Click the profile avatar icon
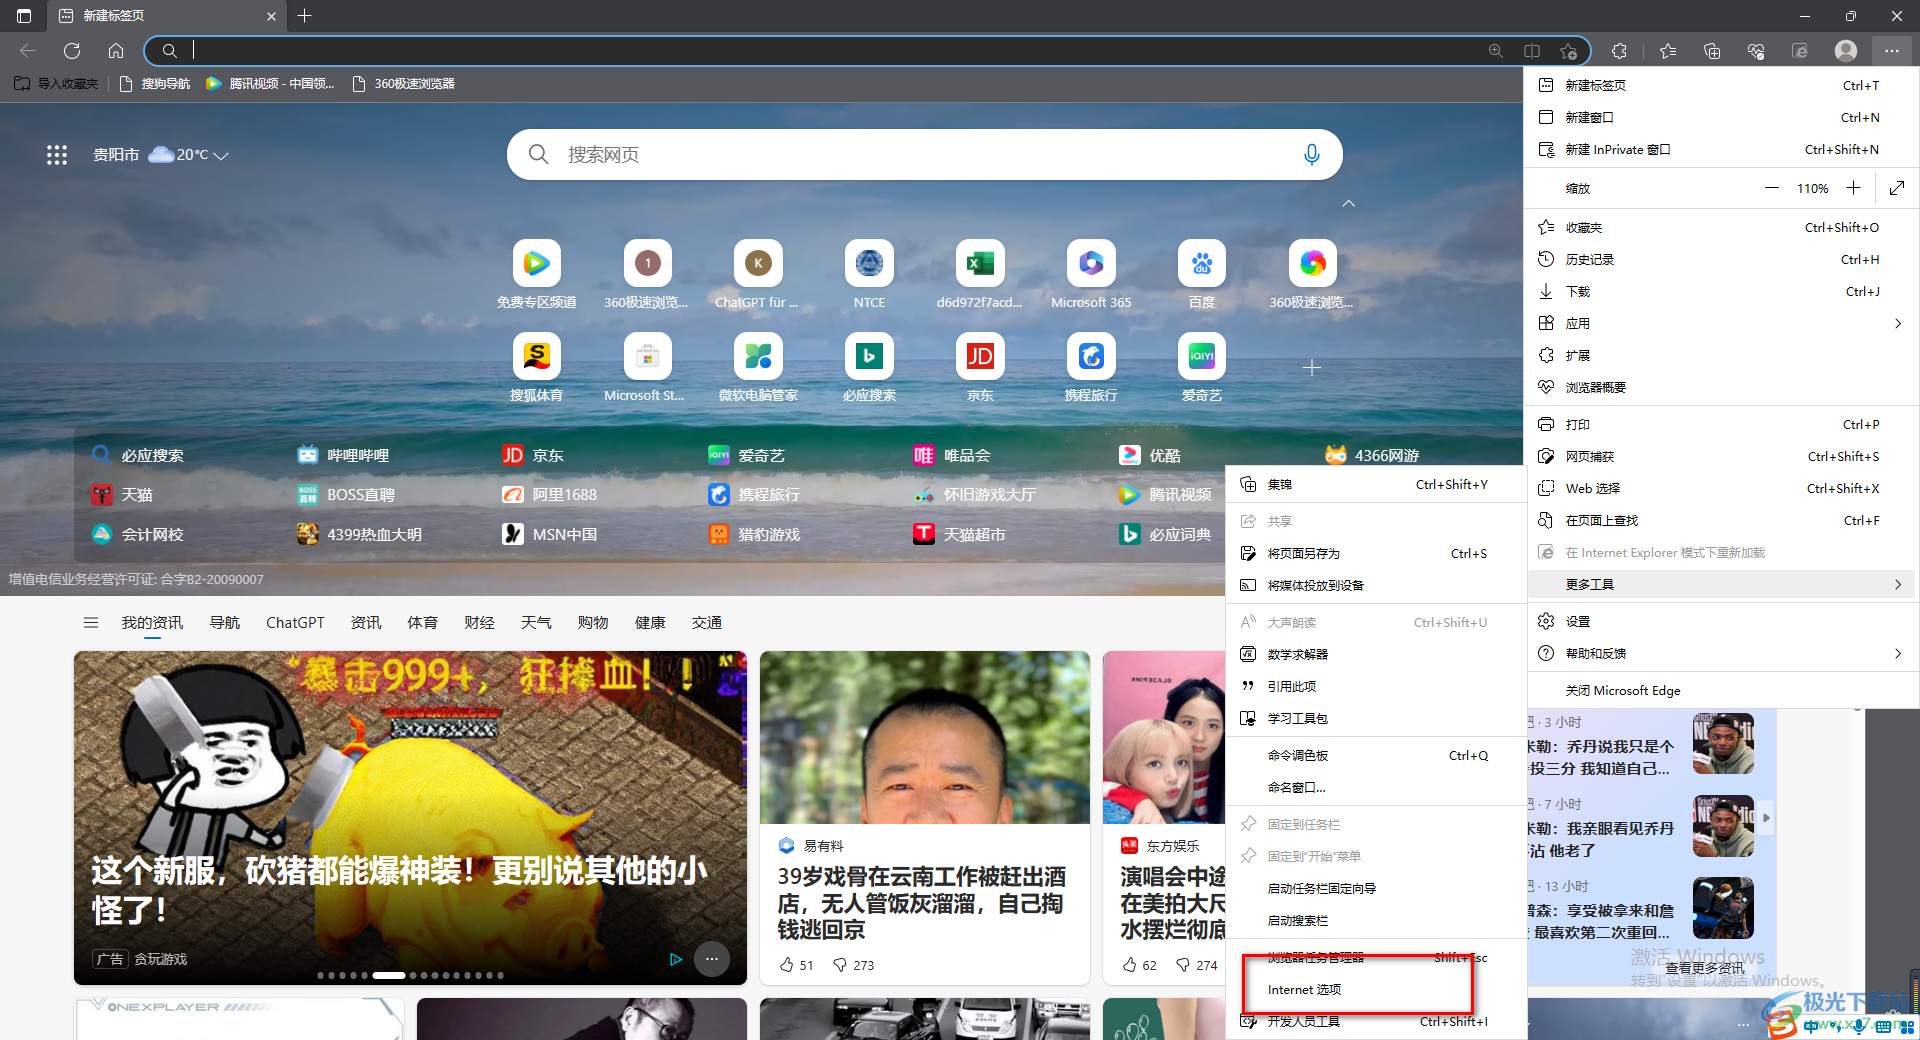The image size is (1920, 1040). (x=1846, y=51)
